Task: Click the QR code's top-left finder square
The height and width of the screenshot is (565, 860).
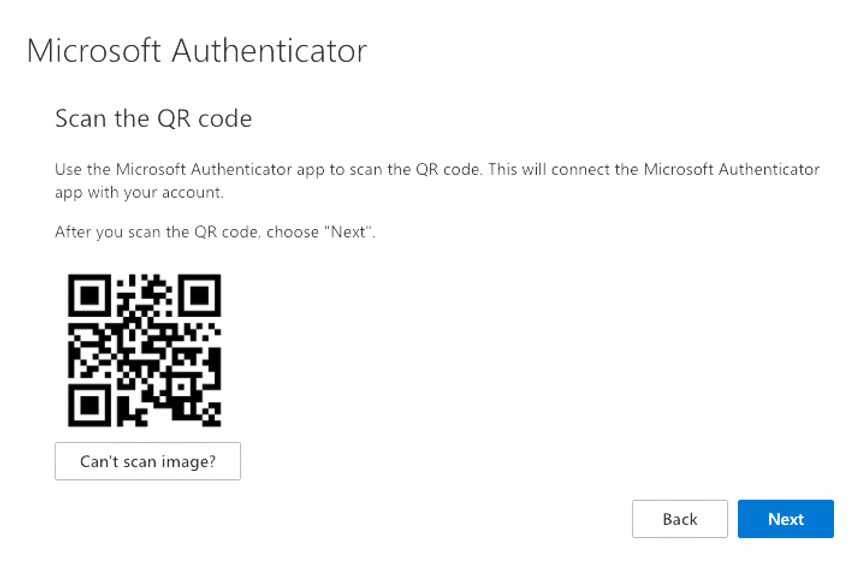Action: coord(89,296)
